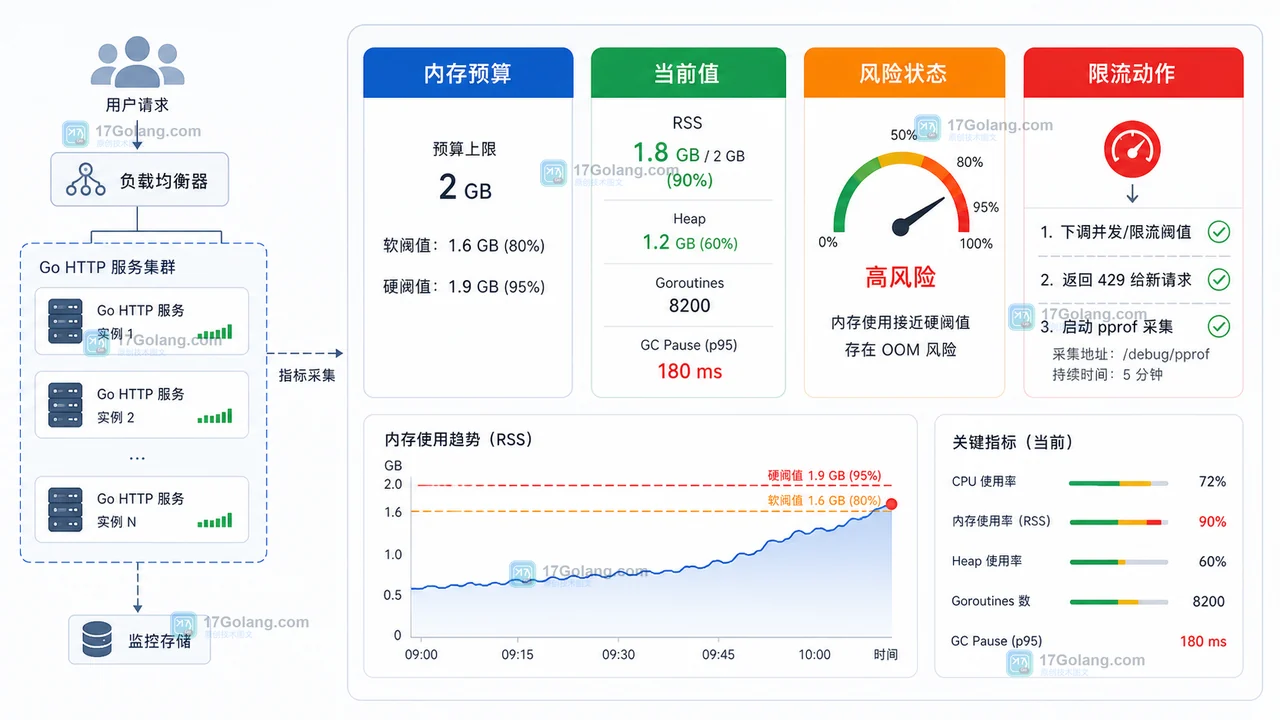Click the 95% gauge tick label
This screenshot has height=720, width=1280.
click(986, 207)
